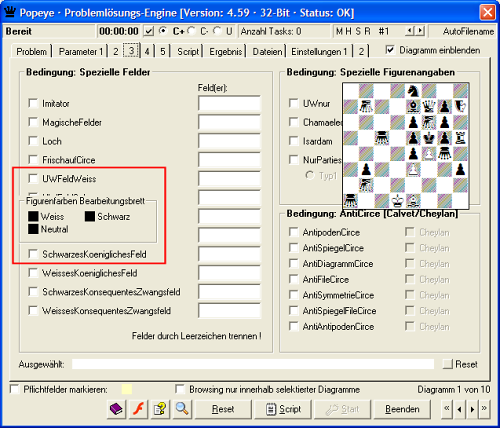Click the Ausgewählt text field
This screenshot has width=500, height=428.
pos(253,364)
